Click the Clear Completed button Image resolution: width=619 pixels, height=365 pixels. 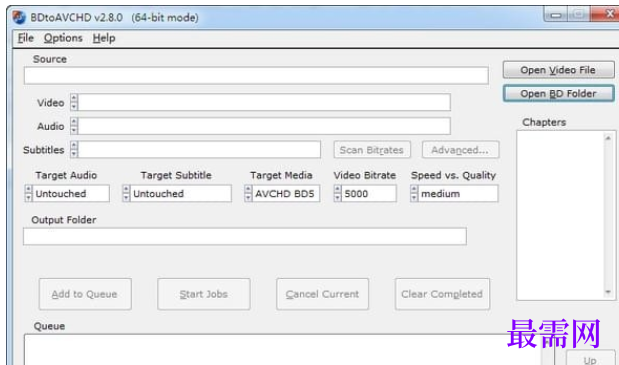[442, 294]
